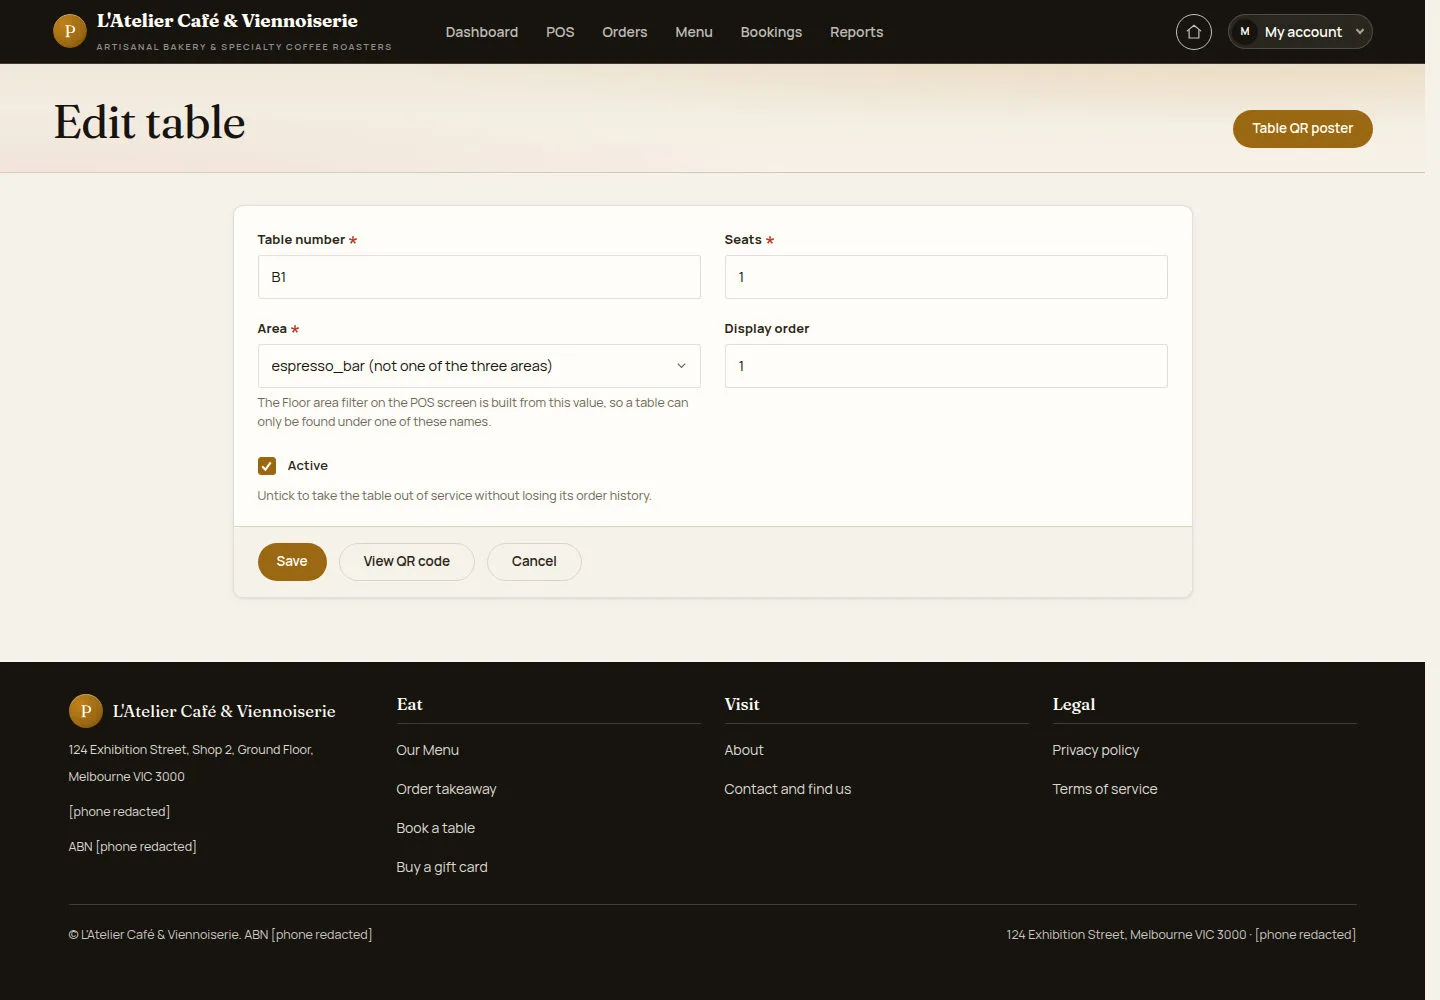
Task: Click into the Display order field
Action: click(946, 366)
